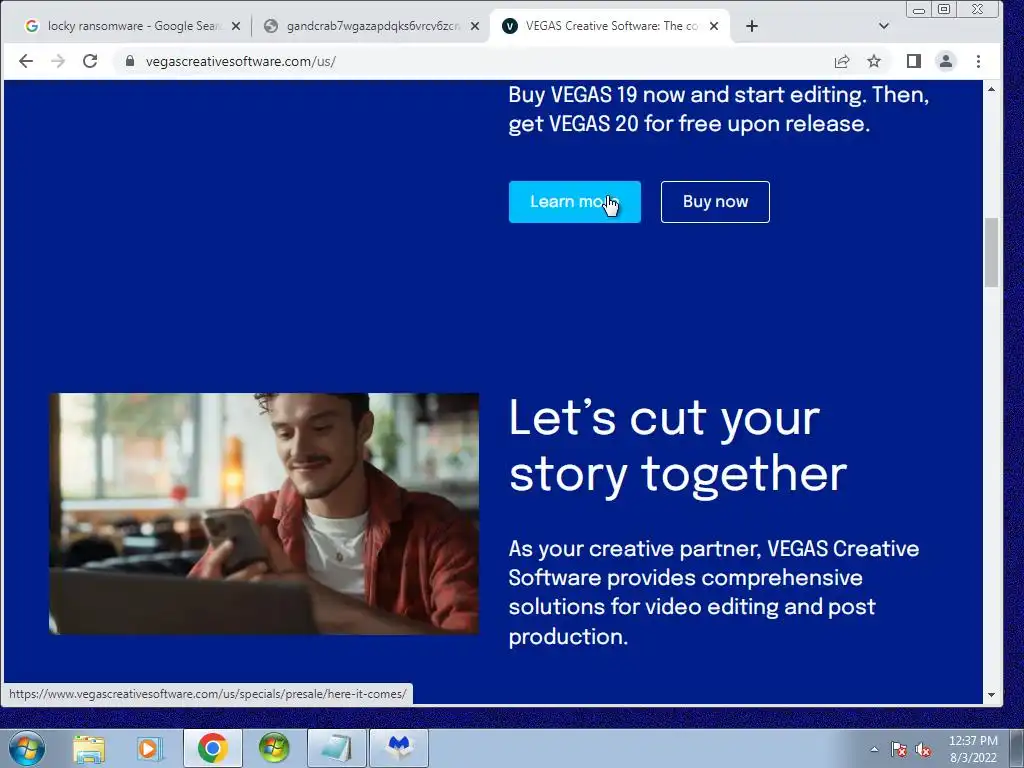Open the Action Center flag icon
Image resolution: width=1024 pixels, height=768 pixels.
[x=899, y=750]
